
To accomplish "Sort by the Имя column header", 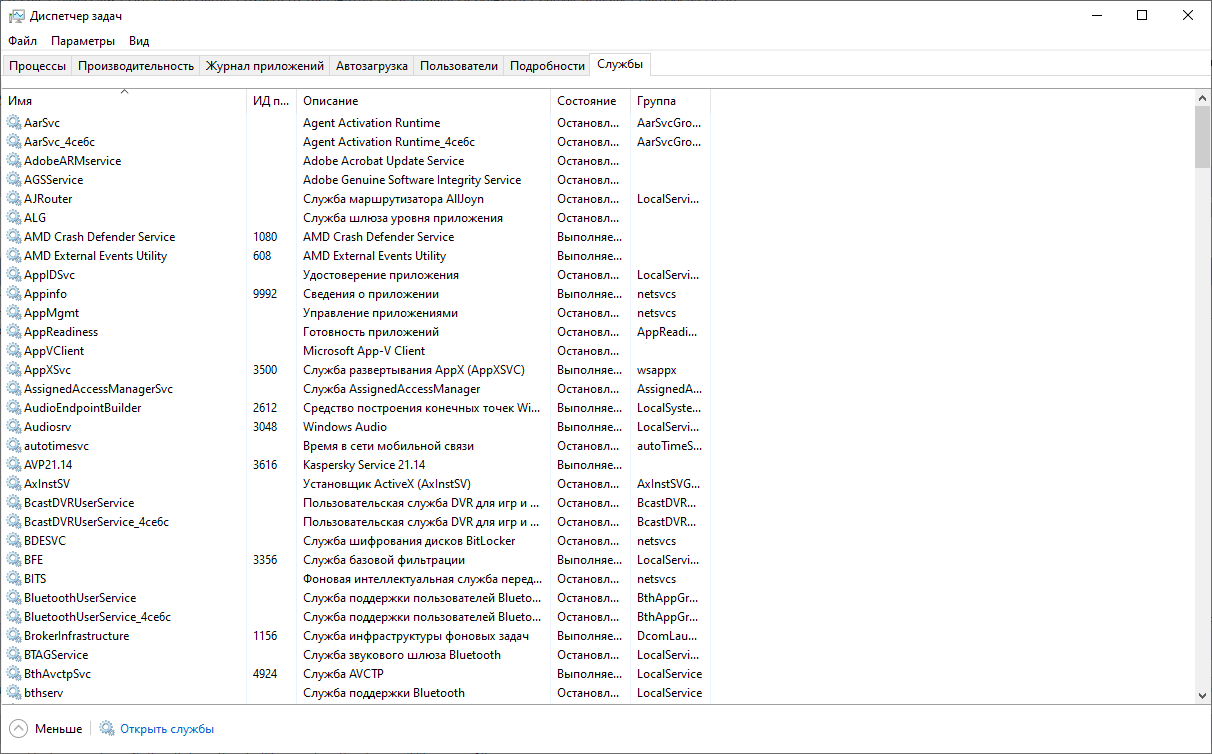I will pos(125,101).
